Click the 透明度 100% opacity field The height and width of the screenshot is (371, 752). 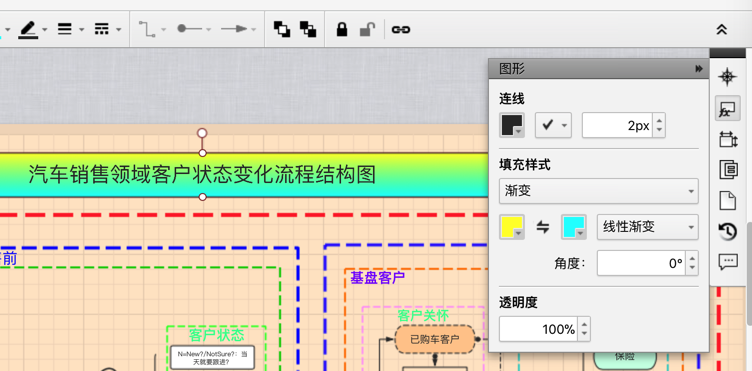538,329
